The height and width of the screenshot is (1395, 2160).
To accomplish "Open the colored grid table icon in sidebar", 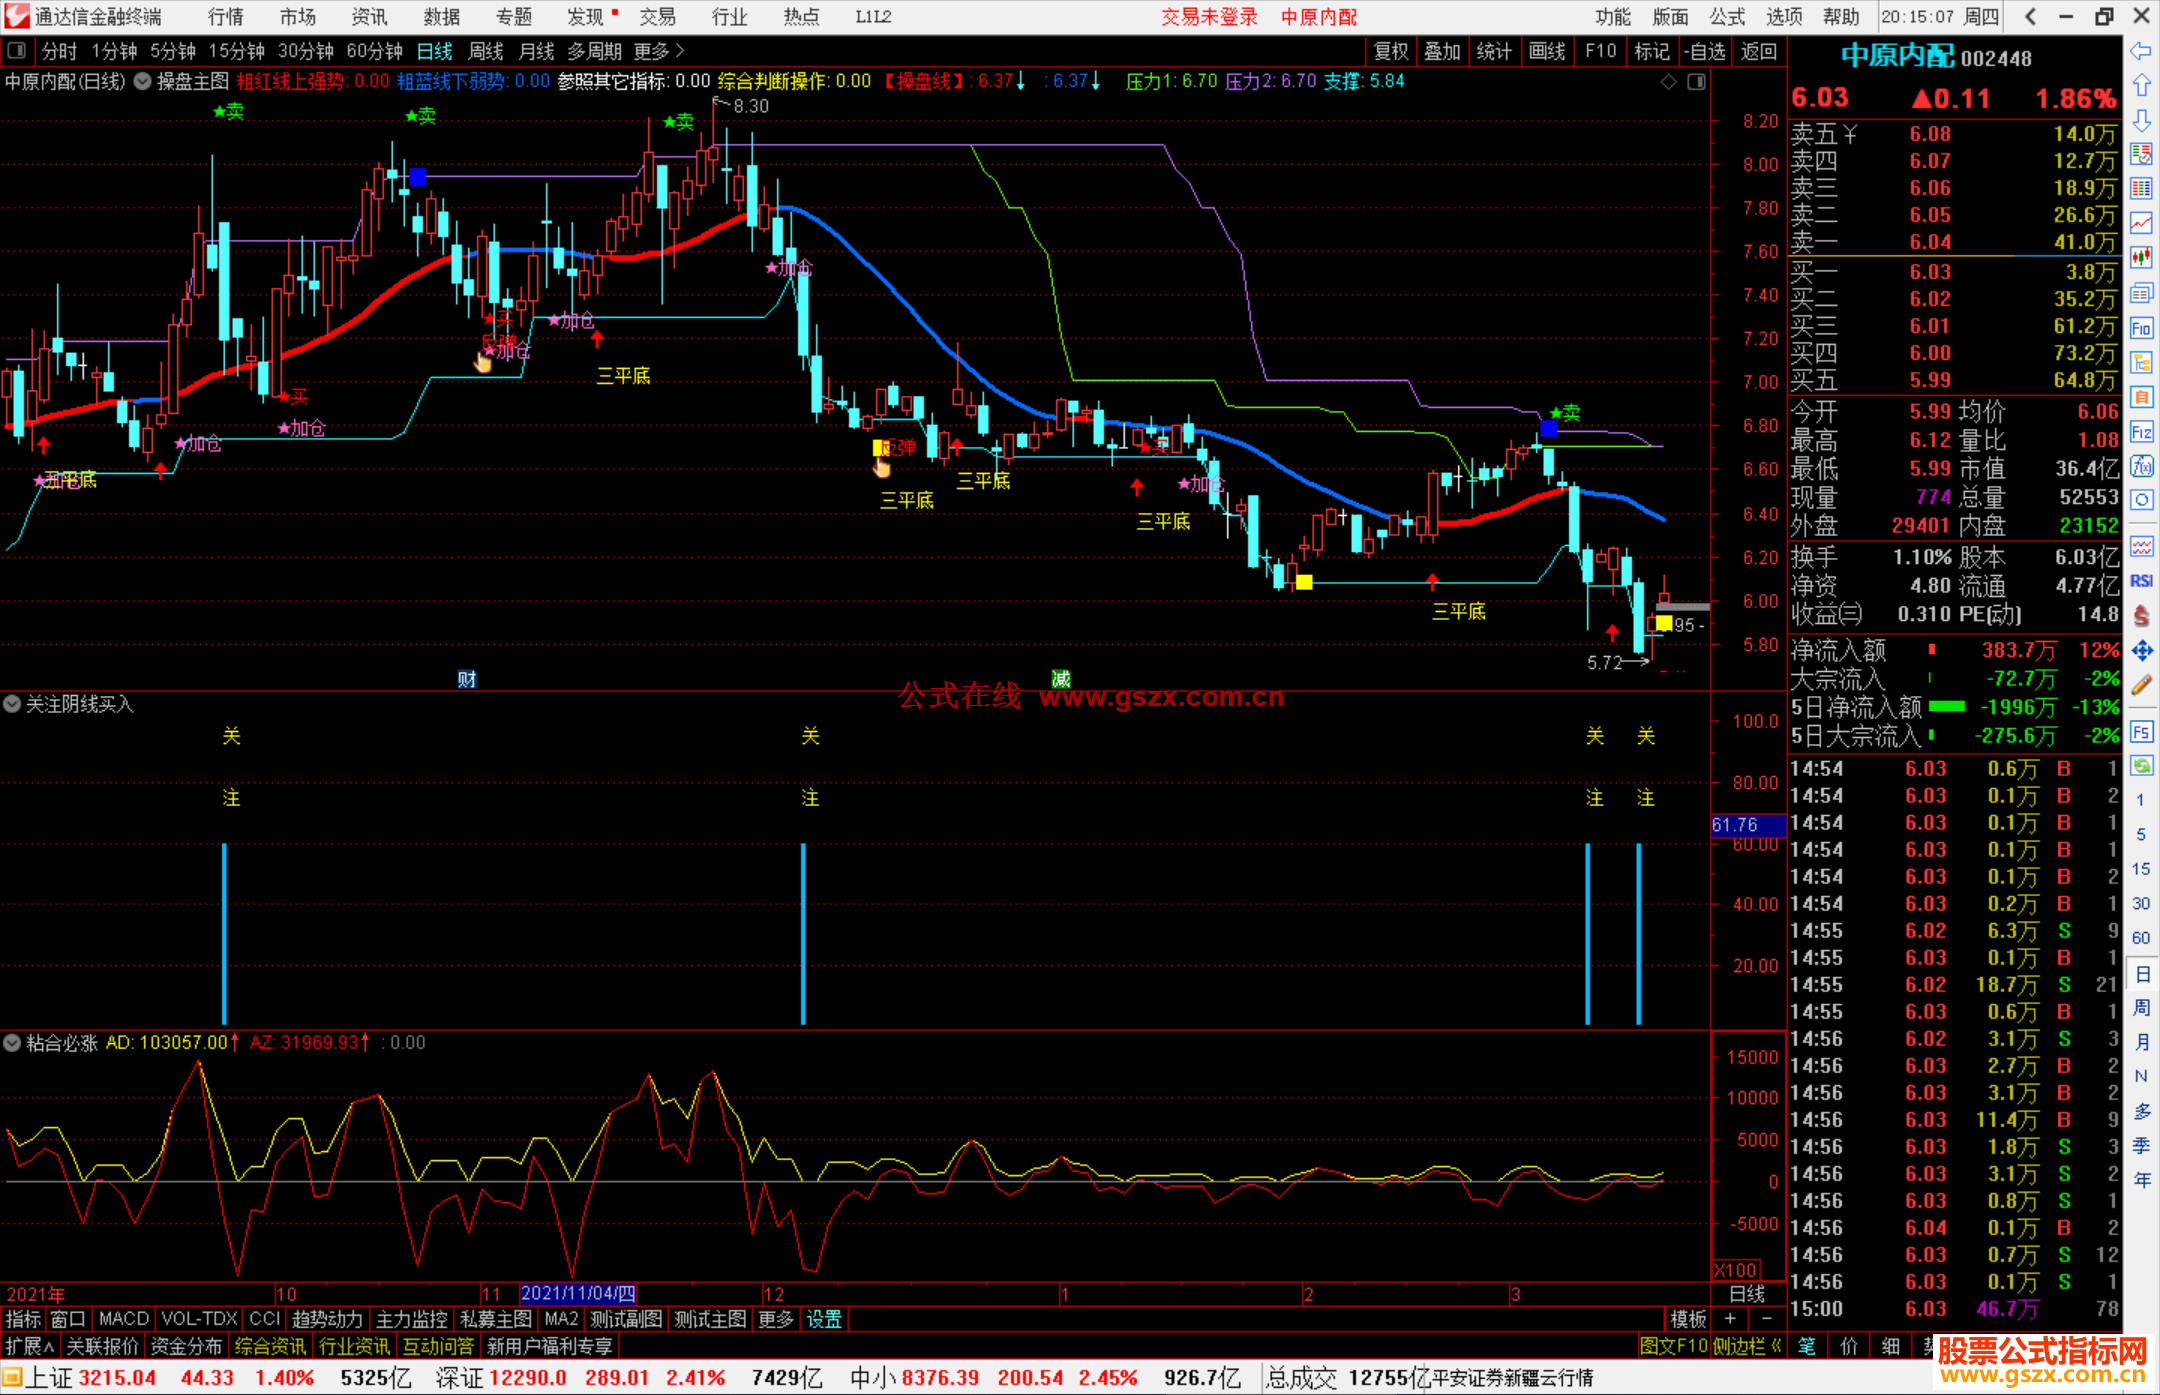I will tap(2141, 189).
